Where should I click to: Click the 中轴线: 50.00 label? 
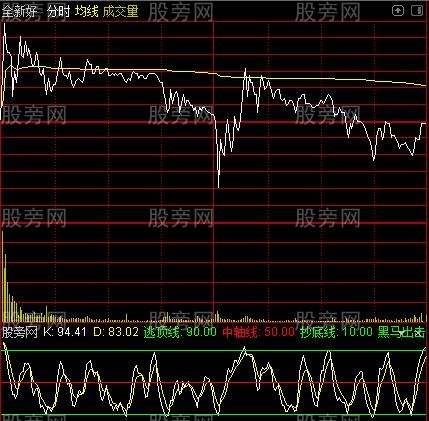point(258,332)
